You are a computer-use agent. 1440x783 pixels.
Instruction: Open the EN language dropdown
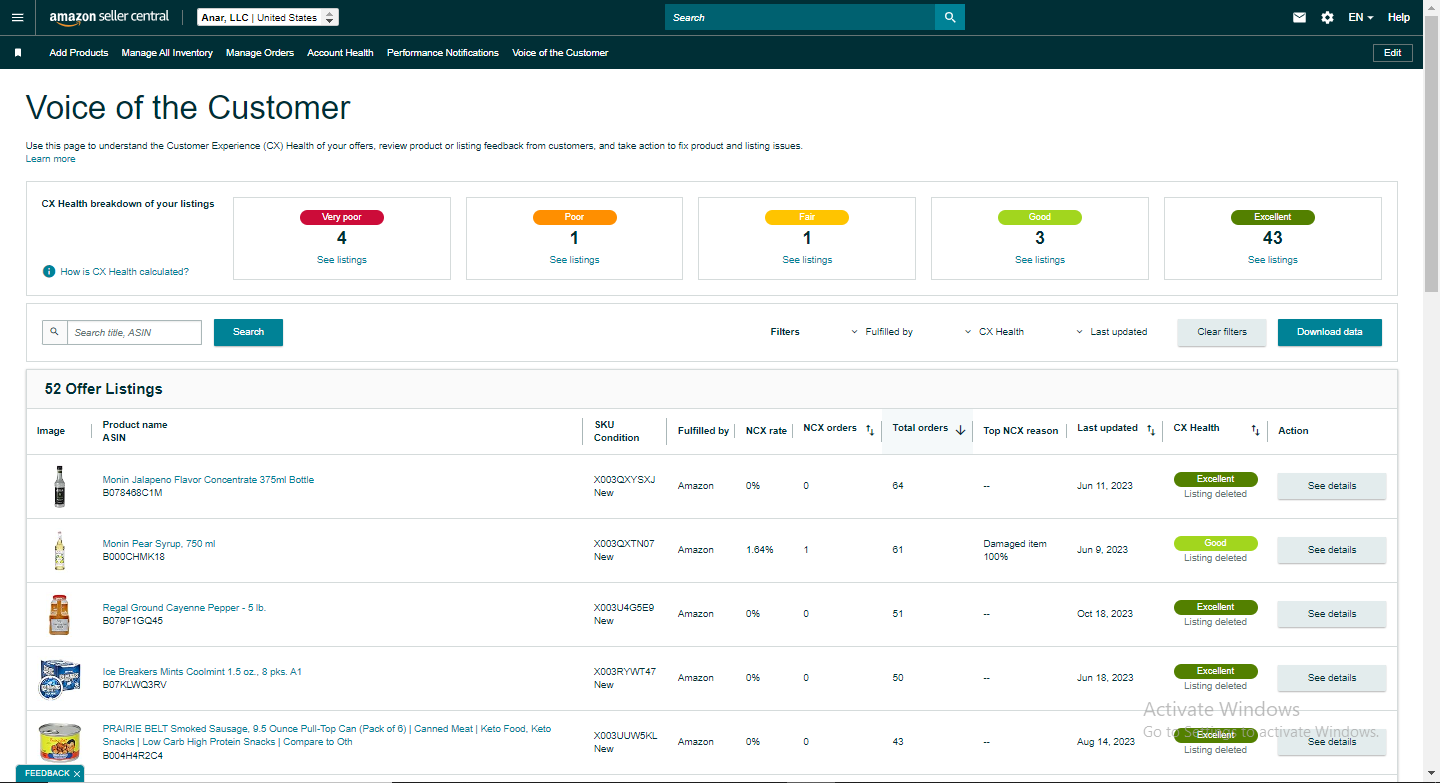click(1360, 17)
